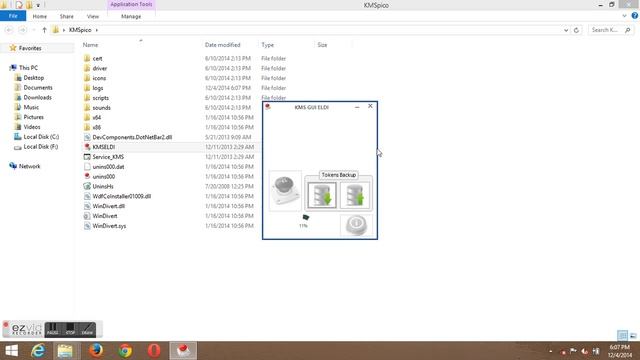Open the taskbar clock showing 6:07 PM
The image size is (640, 360).
click(x=620, y=351)
